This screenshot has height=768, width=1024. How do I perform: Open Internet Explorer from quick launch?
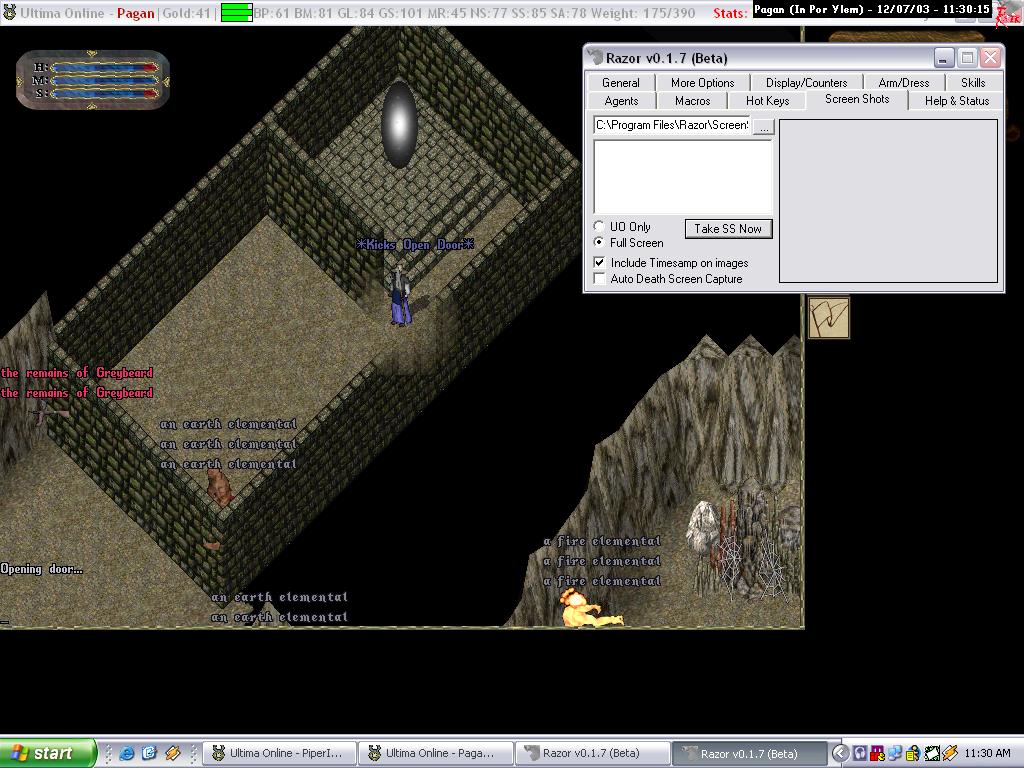(127, 753)
